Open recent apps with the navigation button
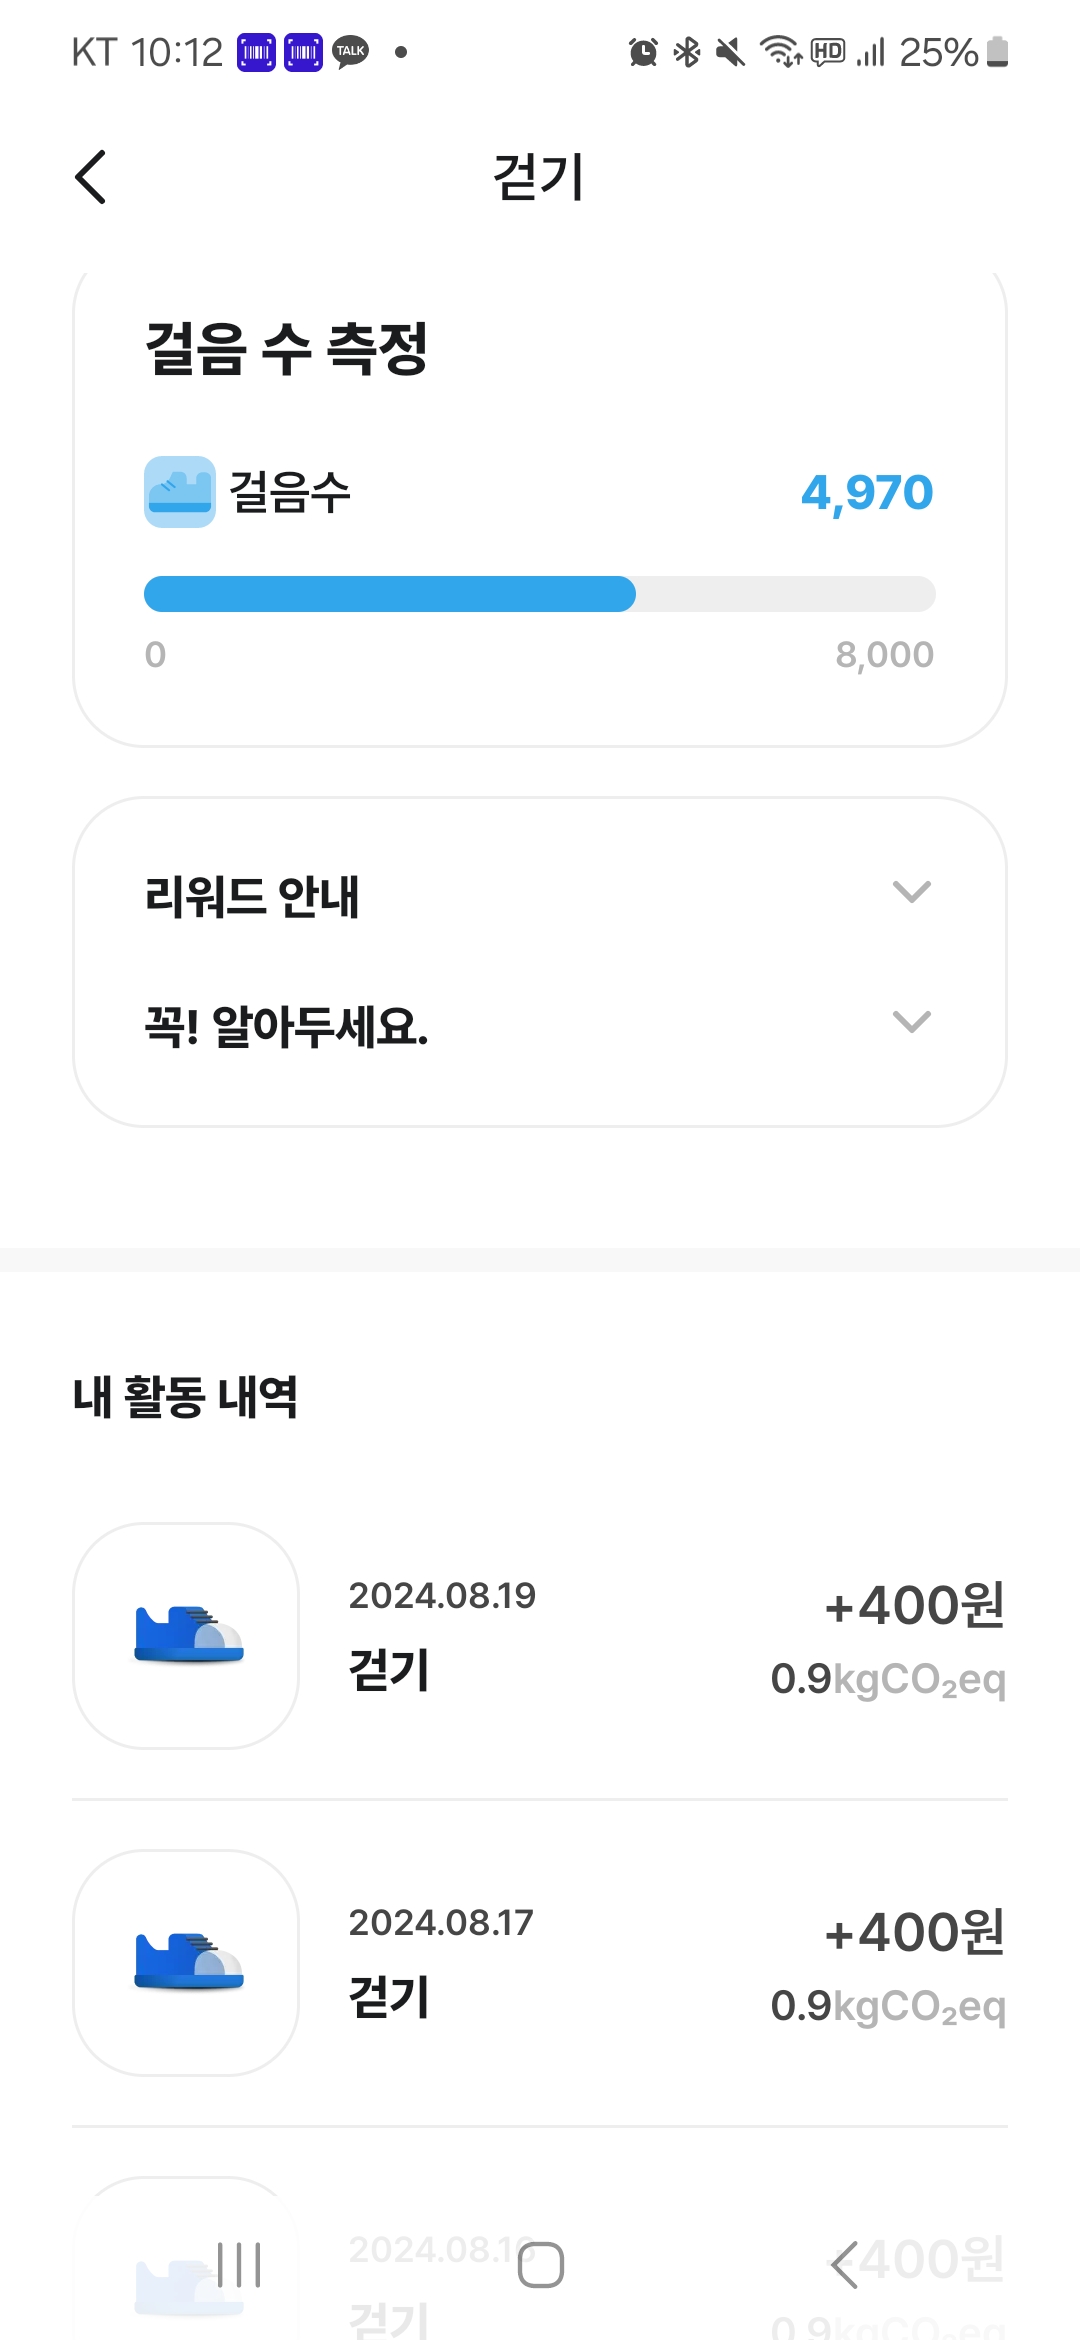 pyautogui.click(x=239, y=2265)
